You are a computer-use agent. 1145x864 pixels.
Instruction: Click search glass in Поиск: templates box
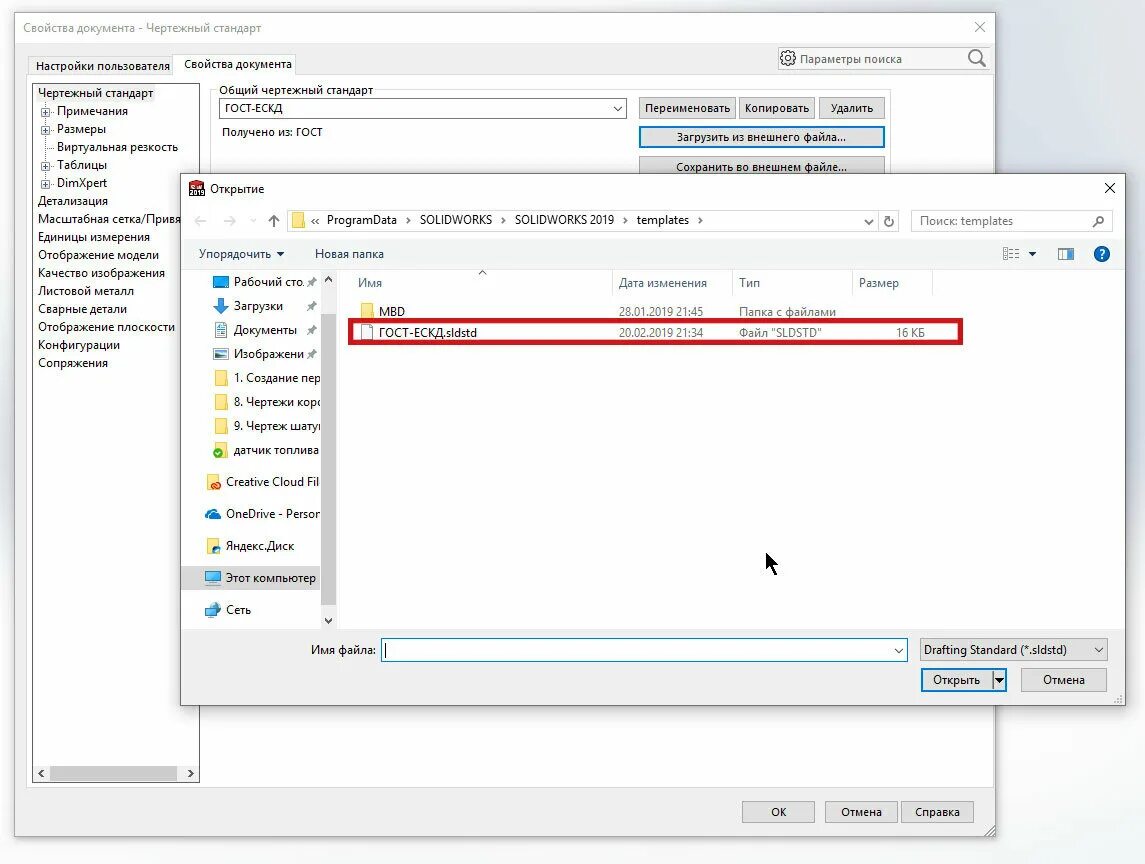click(x=1098, y=221)
